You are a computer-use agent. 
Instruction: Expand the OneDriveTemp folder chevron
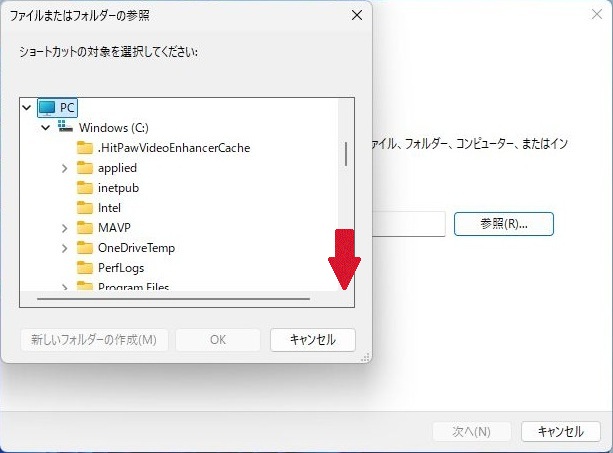pyautogui.click(x=65, y=247)
